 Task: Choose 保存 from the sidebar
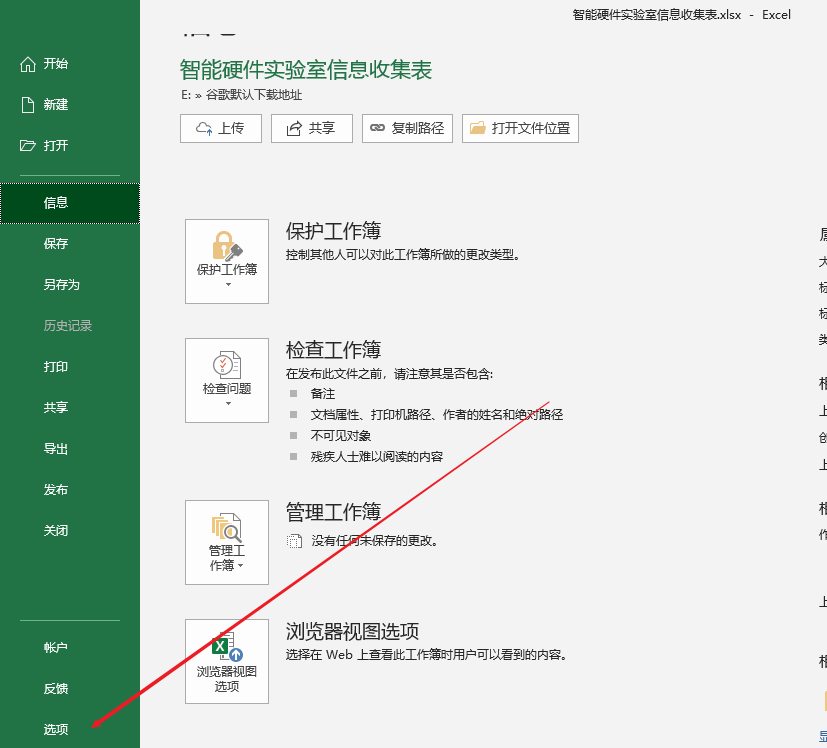click(70, 244)
